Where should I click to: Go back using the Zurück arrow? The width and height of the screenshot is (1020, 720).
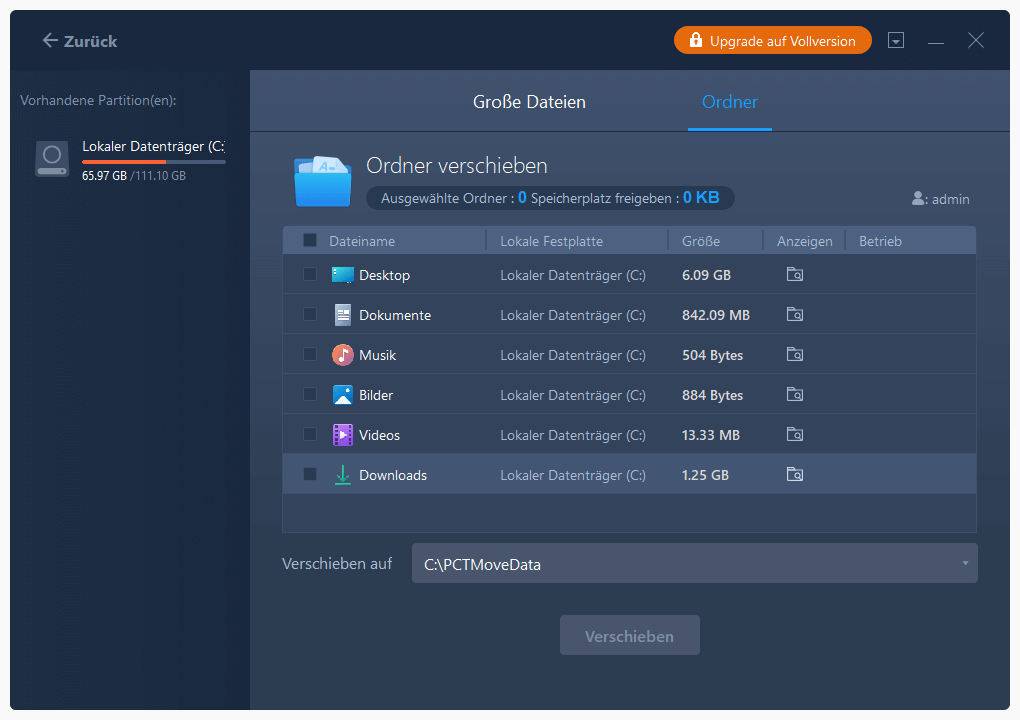pyautogui.click(x=79, y=41)
